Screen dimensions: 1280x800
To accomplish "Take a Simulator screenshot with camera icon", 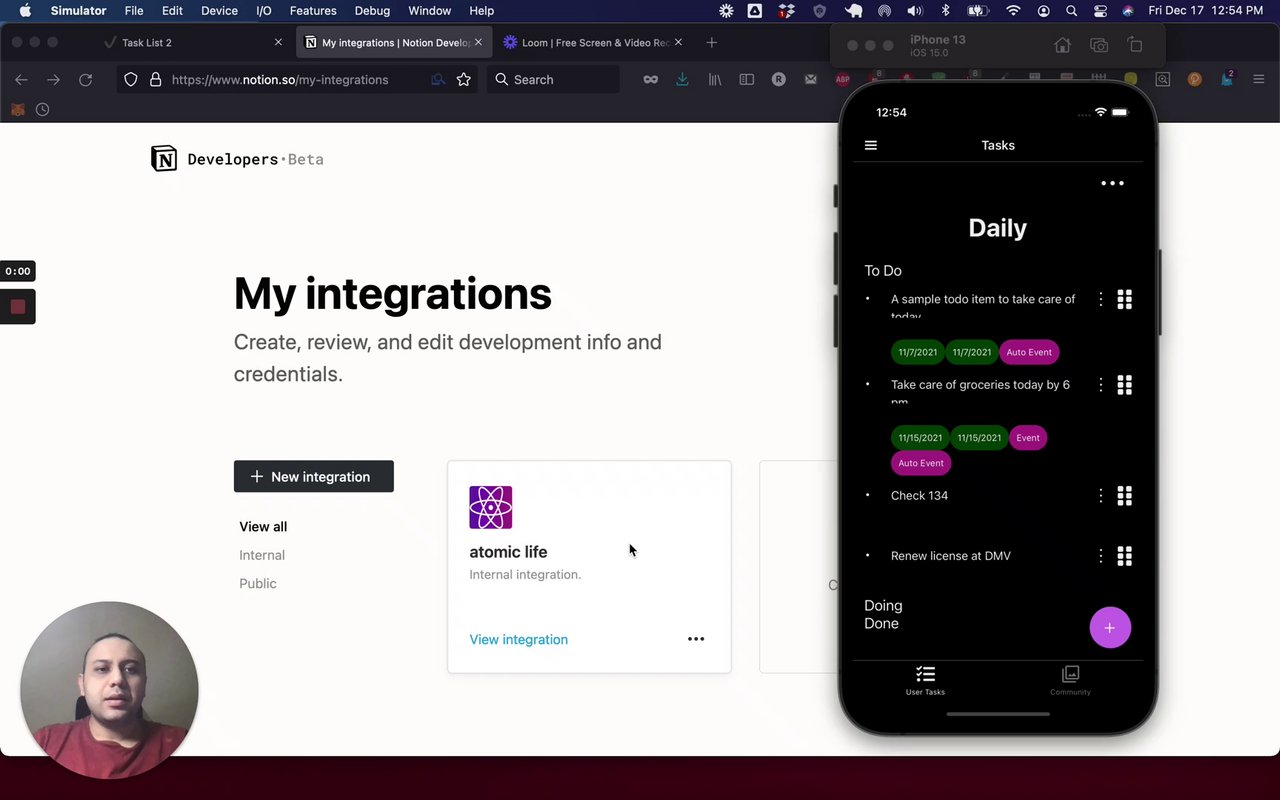I will pos(1099,45).
